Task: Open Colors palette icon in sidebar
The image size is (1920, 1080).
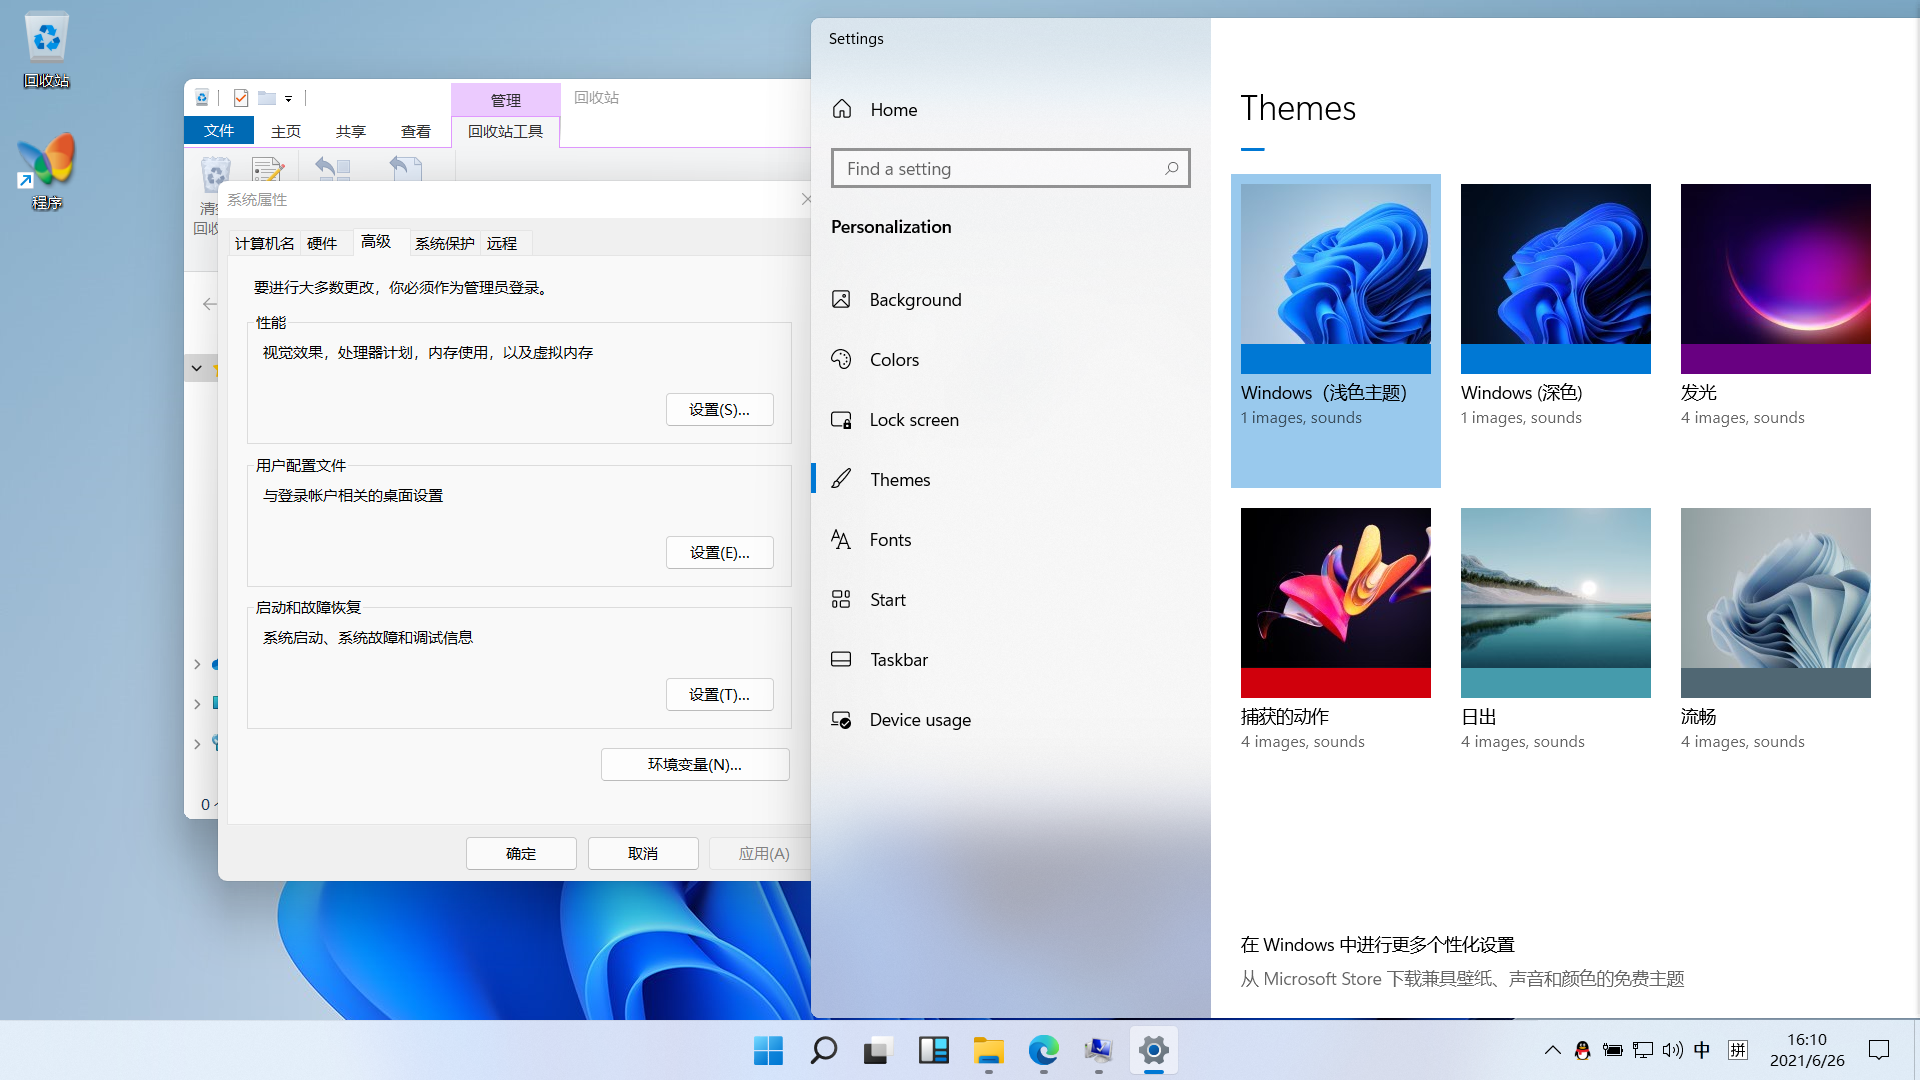Action: pos(841,359)
